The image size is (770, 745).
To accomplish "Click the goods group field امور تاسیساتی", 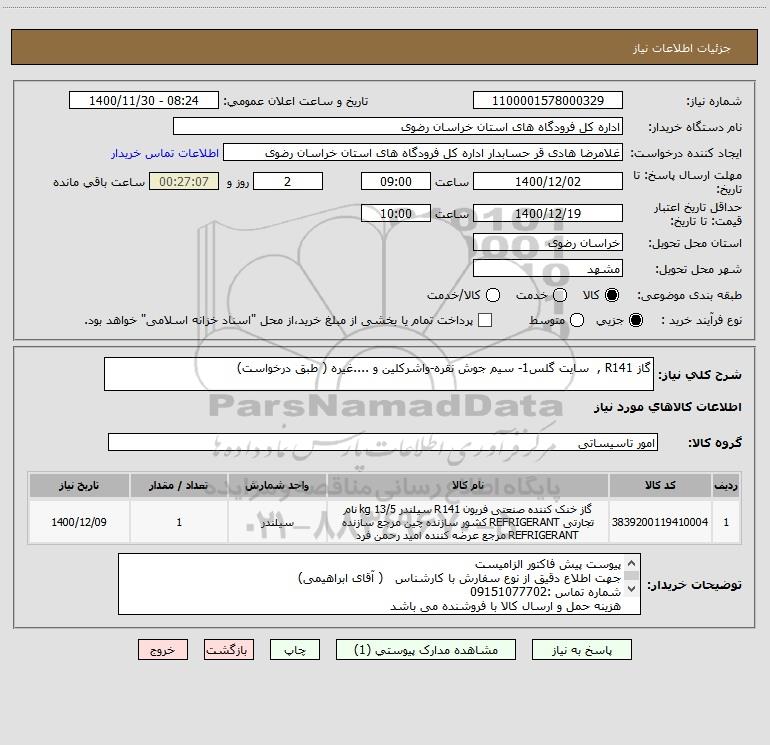I will [x=383, y=442].
